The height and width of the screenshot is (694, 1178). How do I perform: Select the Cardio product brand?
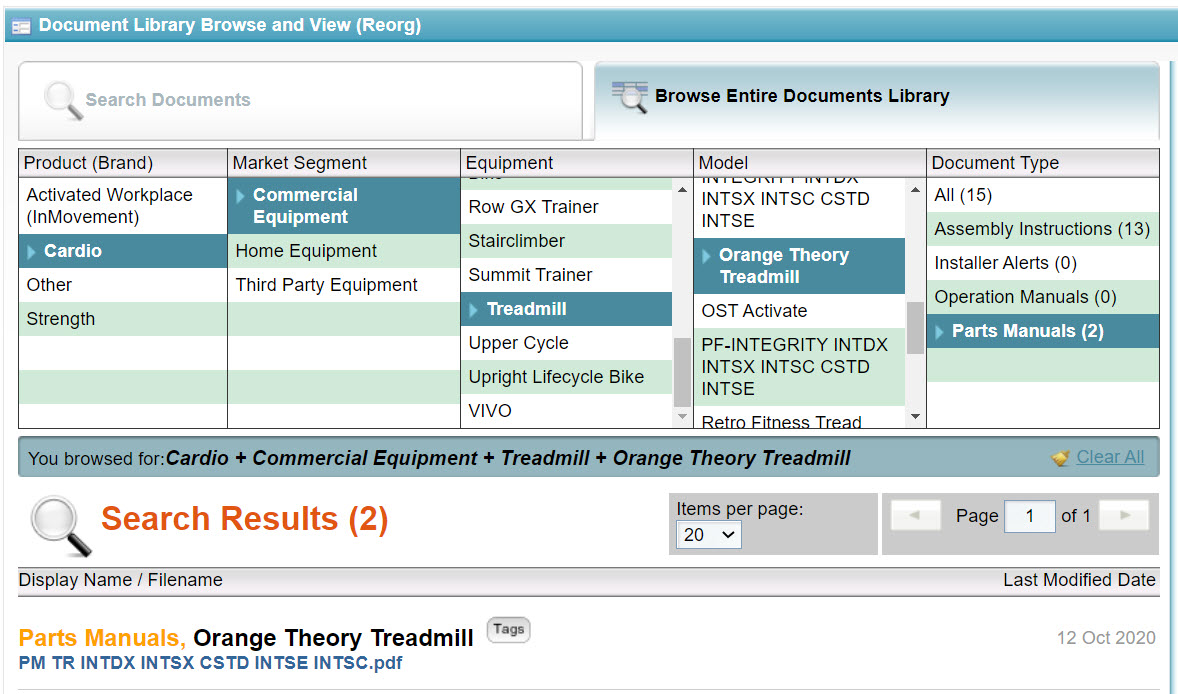click(x=123, y=251)
